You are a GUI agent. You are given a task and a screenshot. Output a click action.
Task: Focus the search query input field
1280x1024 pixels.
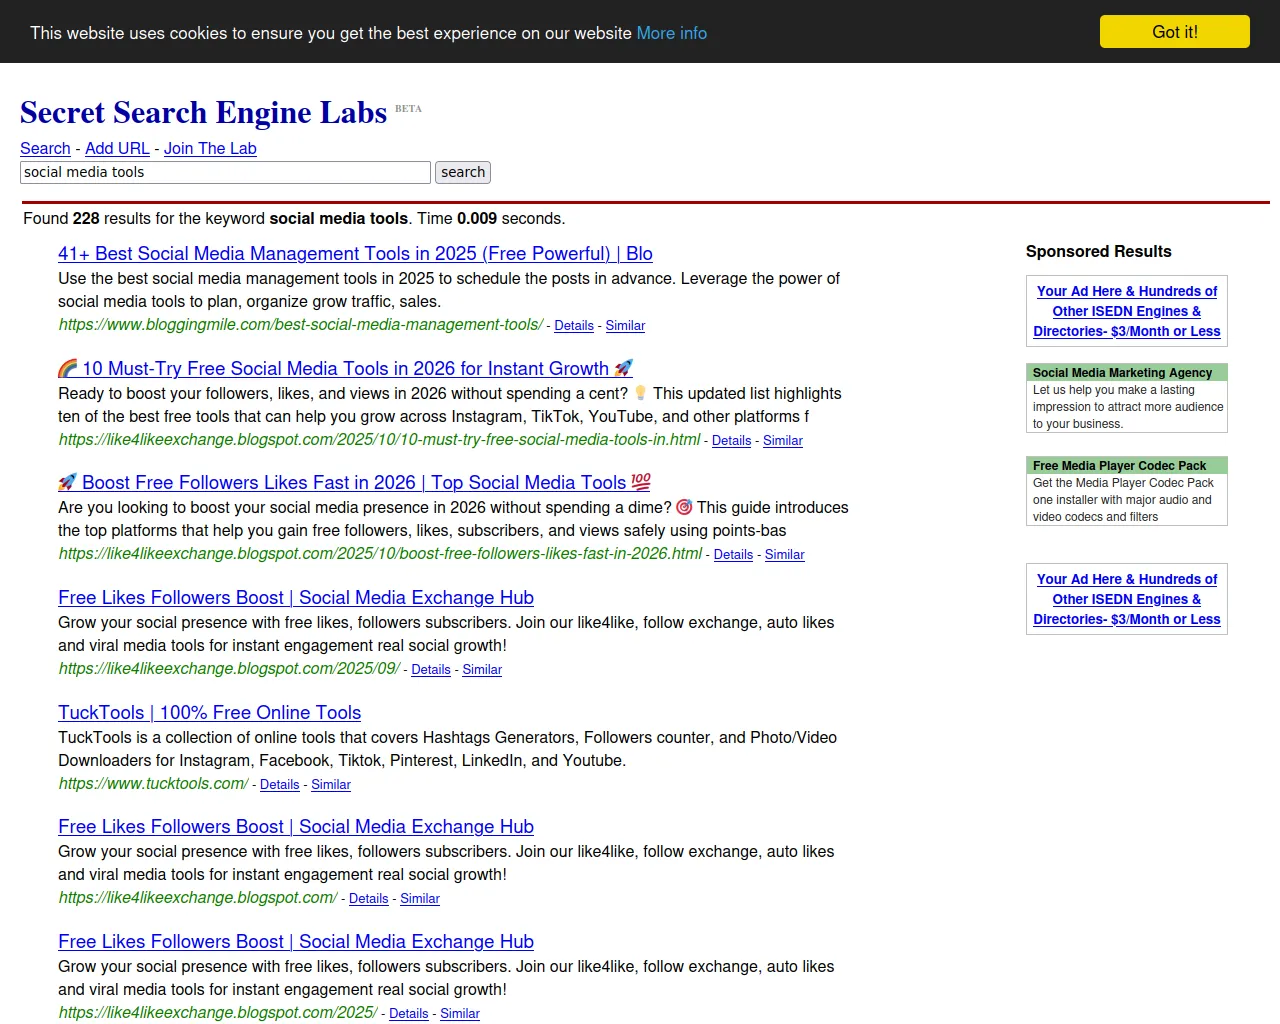click(225, 172)
